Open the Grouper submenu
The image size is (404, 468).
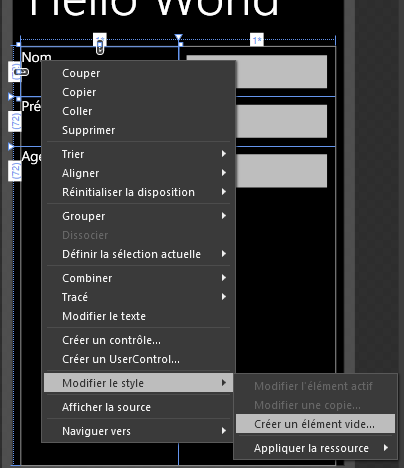(138, 216)
